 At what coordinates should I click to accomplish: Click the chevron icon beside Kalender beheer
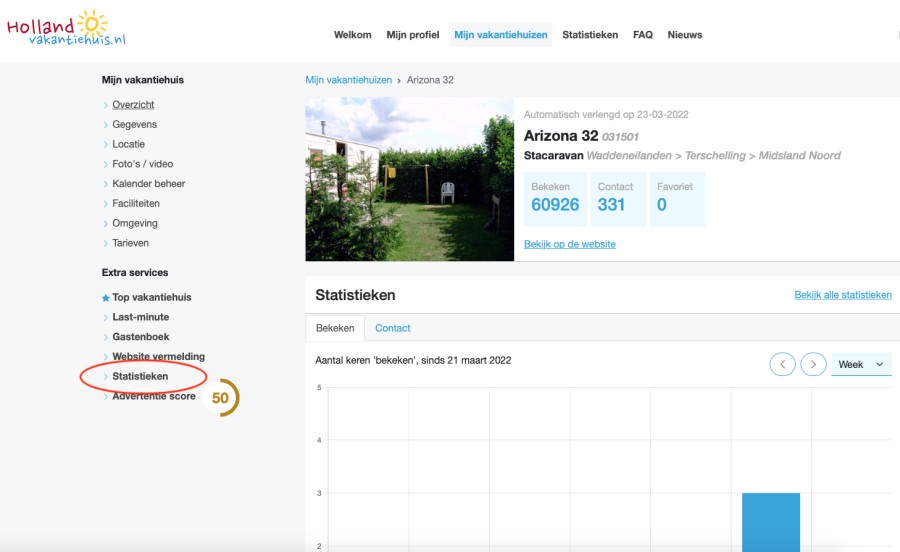click(x=106, y=184)
